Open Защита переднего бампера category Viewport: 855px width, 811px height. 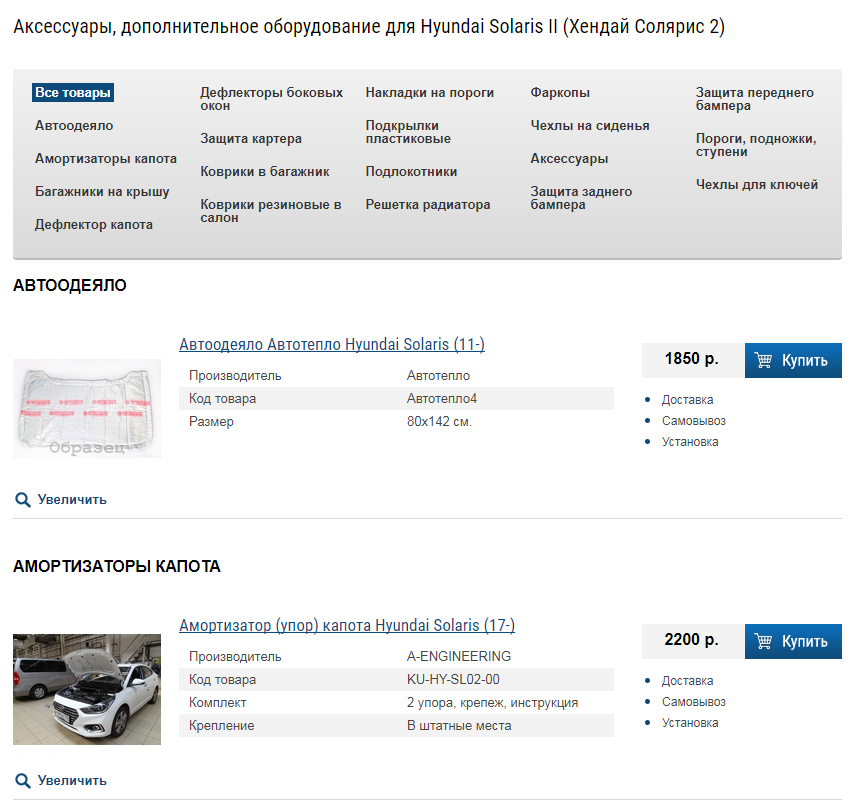pyautogui.click(x=755, y=99)
